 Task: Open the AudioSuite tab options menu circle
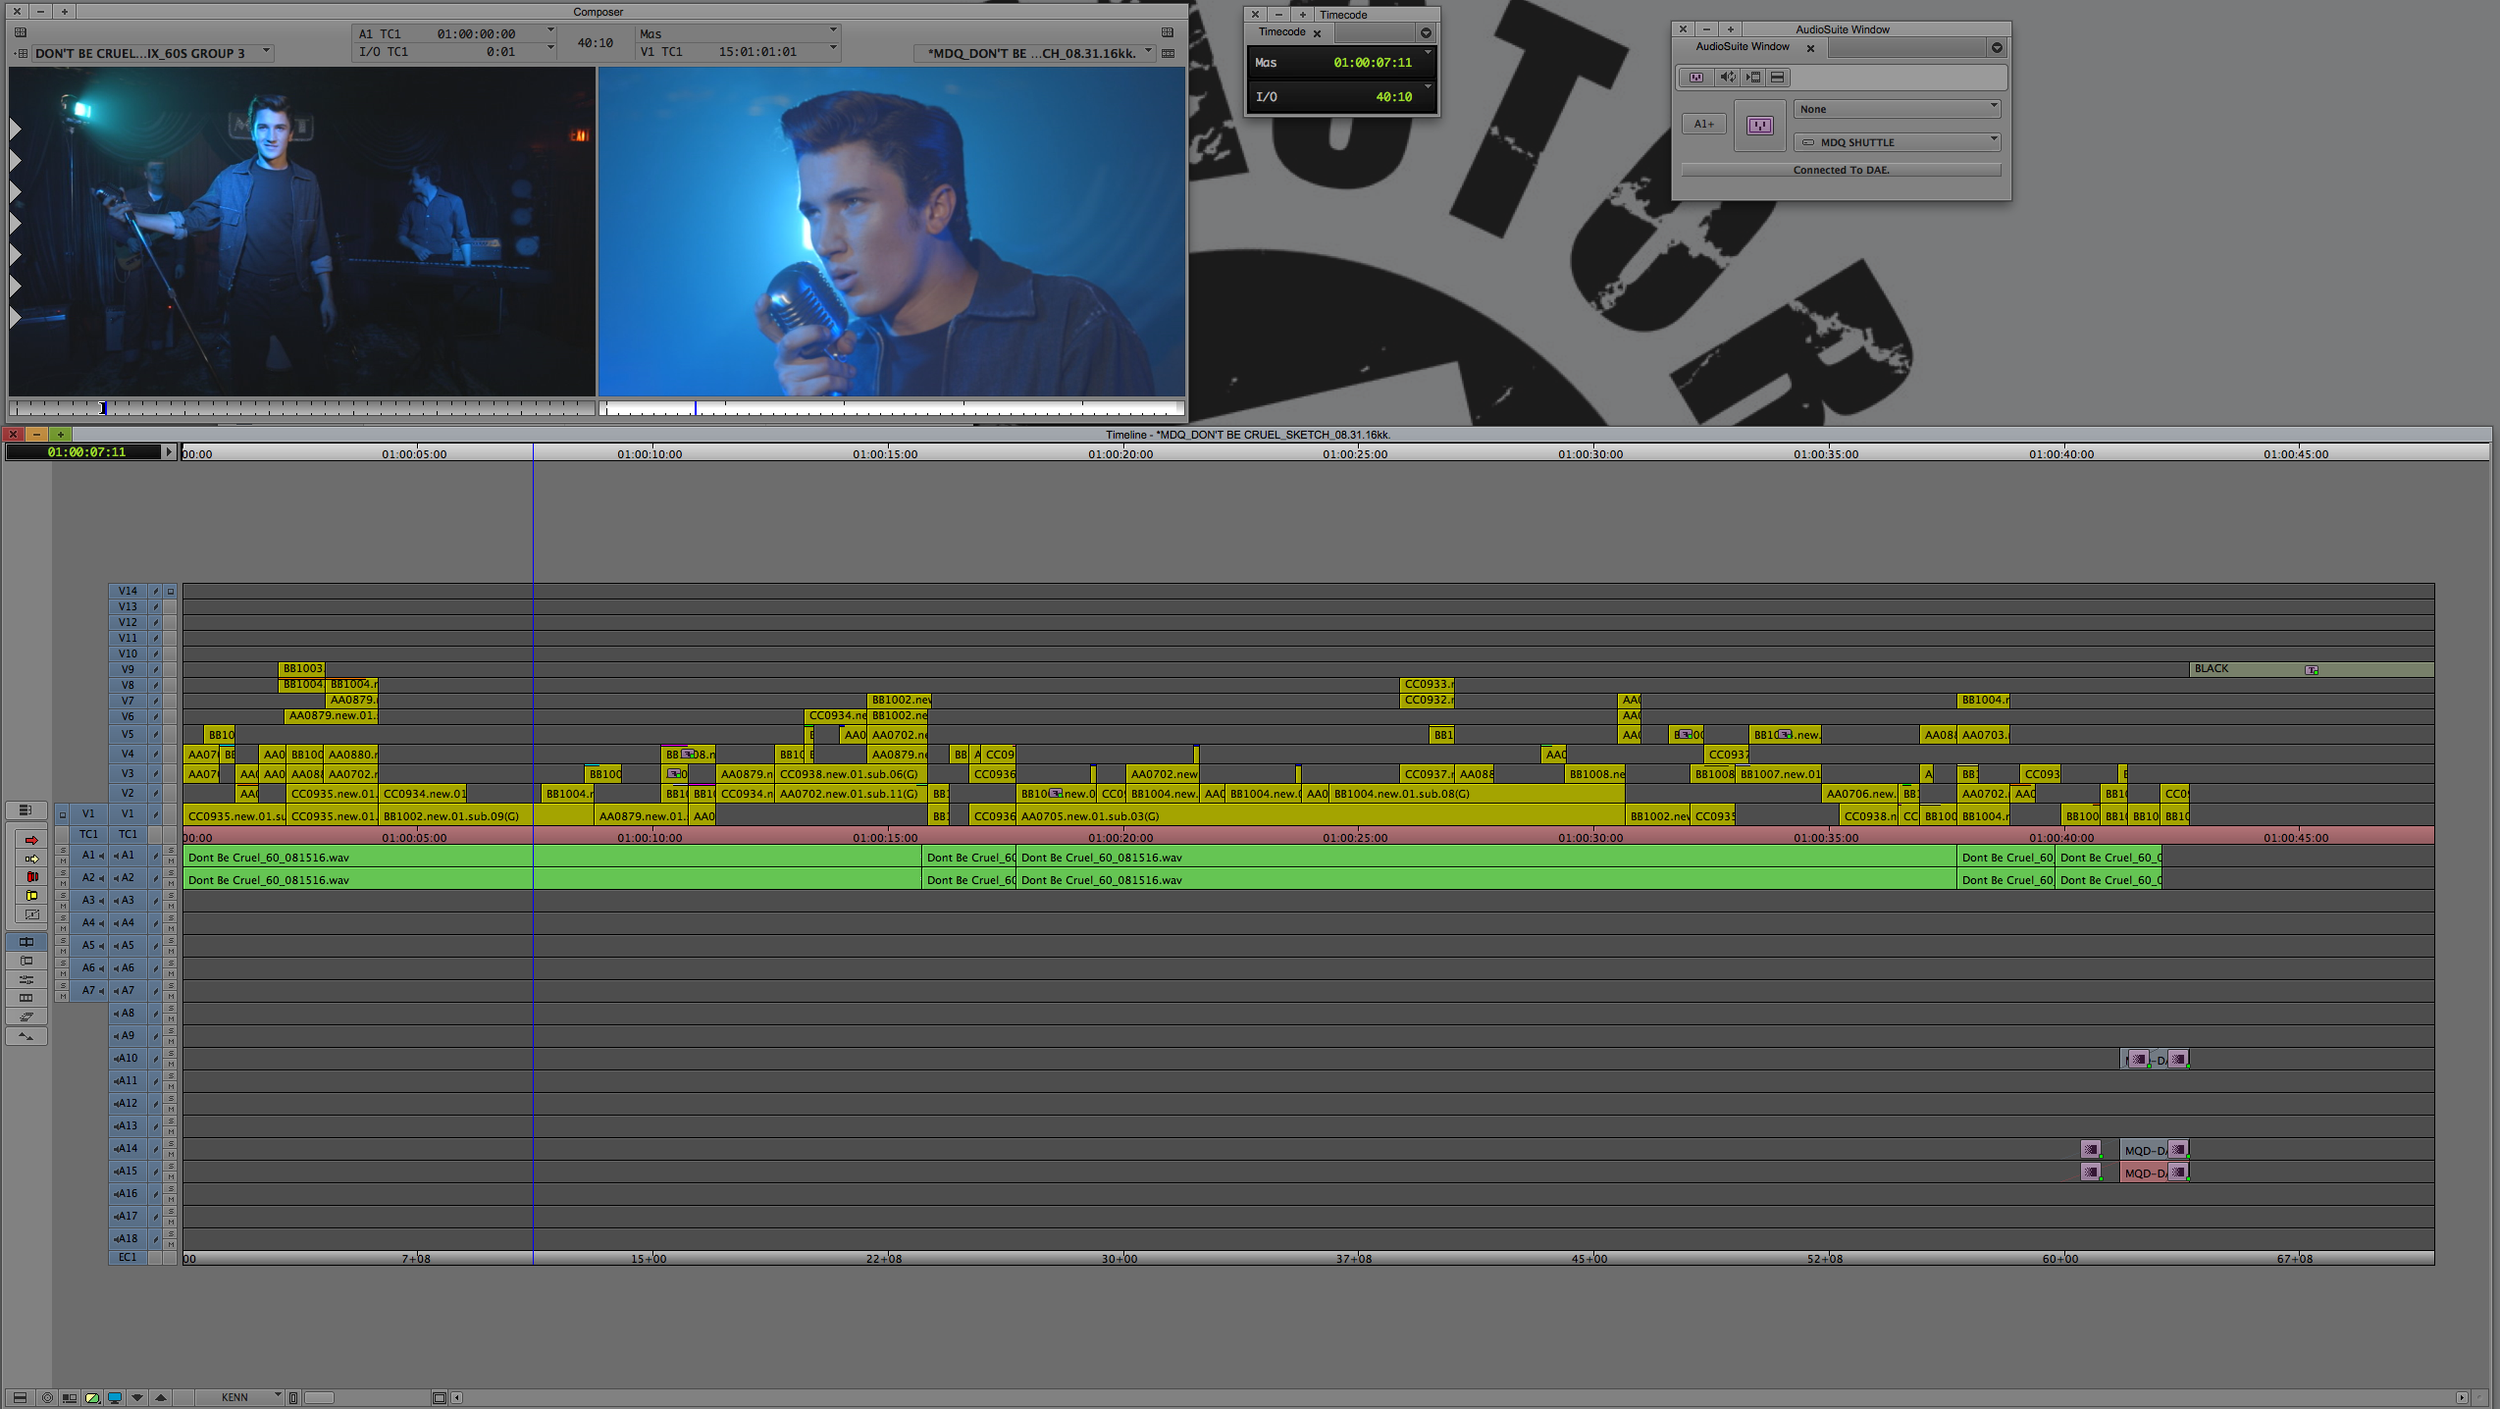tap(1997, 48)
